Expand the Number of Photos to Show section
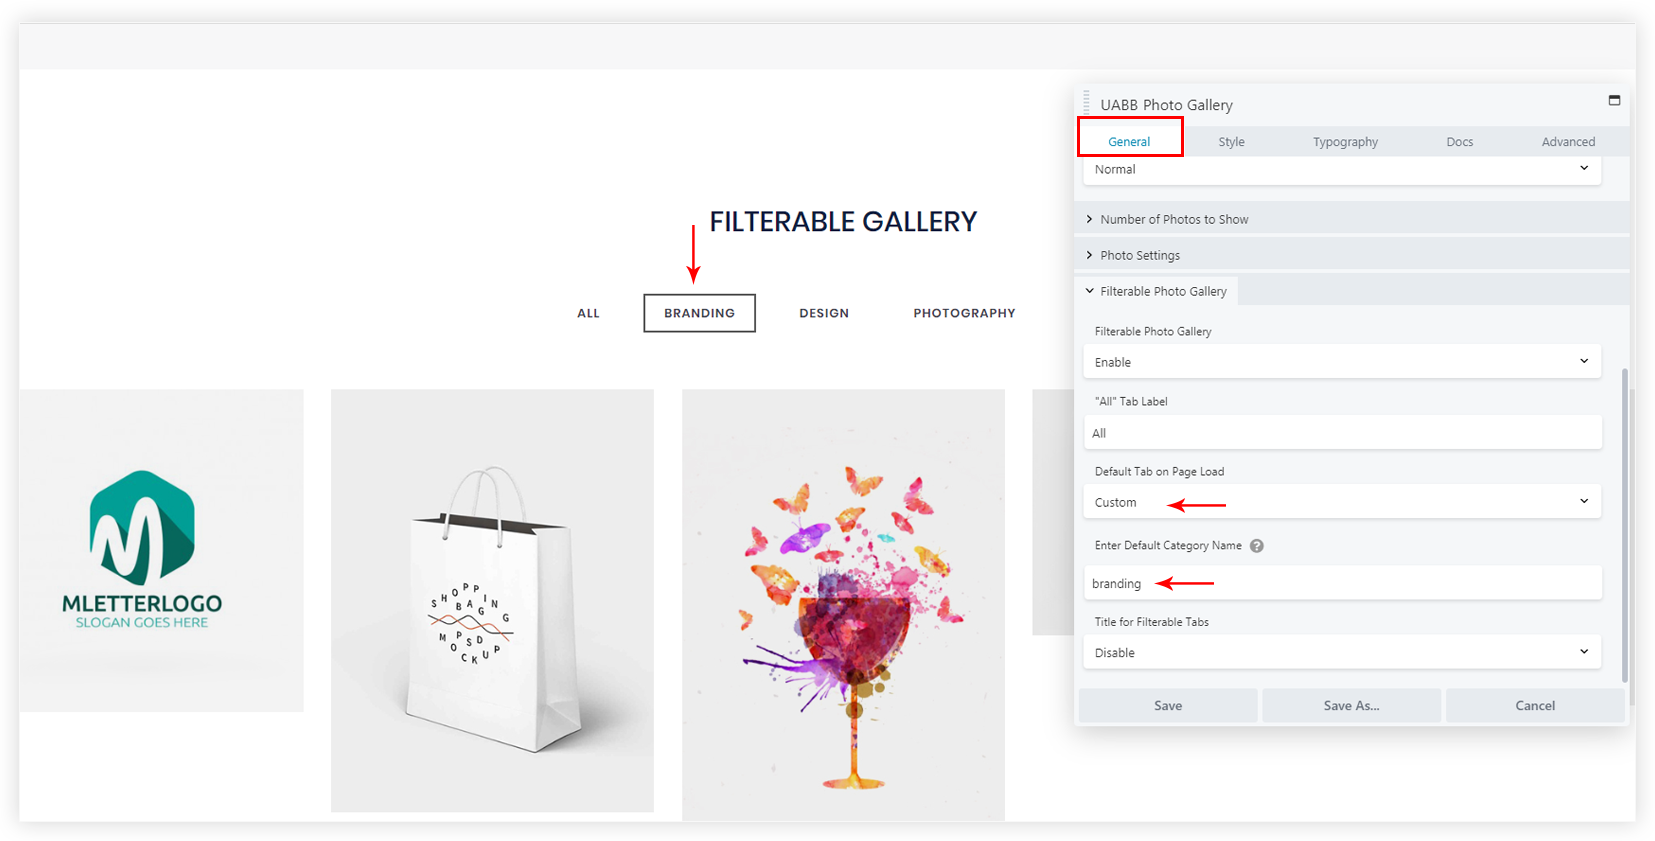 1174,220
